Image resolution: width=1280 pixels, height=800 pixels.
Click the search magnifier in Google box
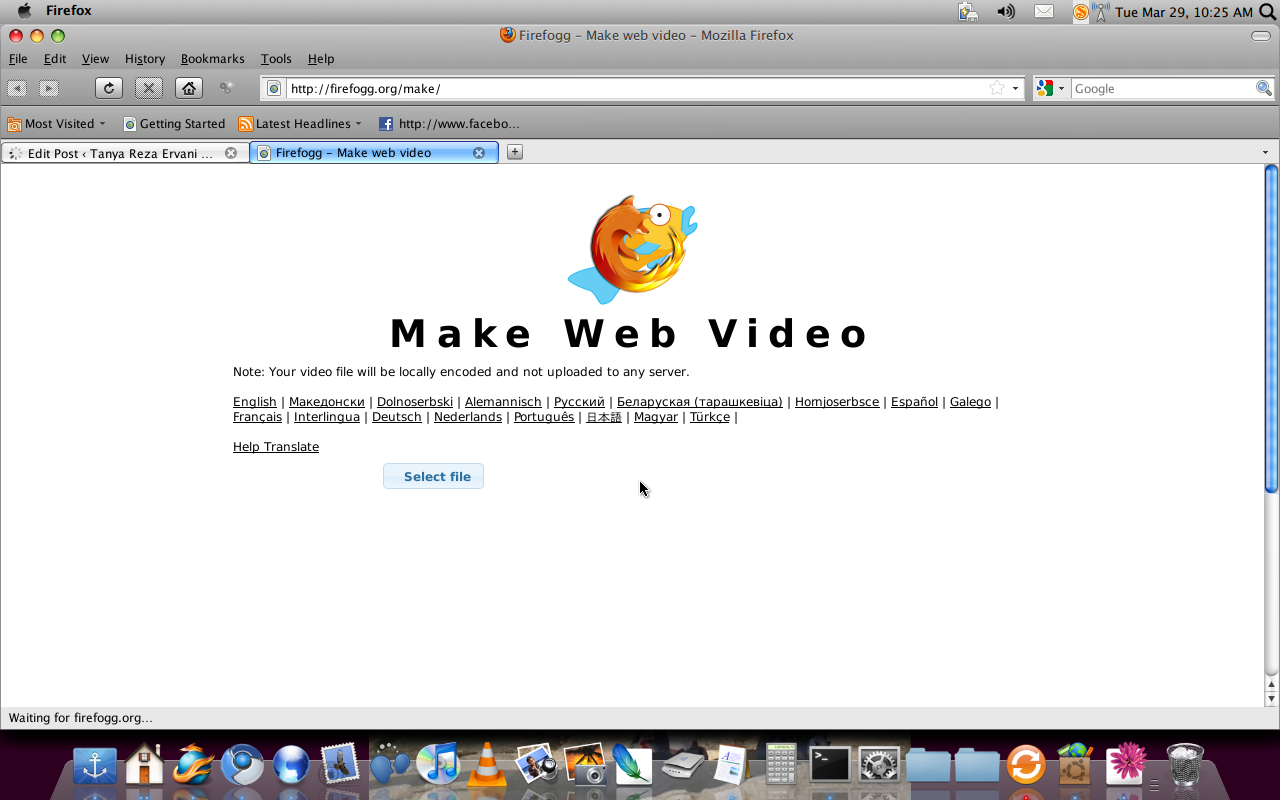click(x=1264, y=88)
